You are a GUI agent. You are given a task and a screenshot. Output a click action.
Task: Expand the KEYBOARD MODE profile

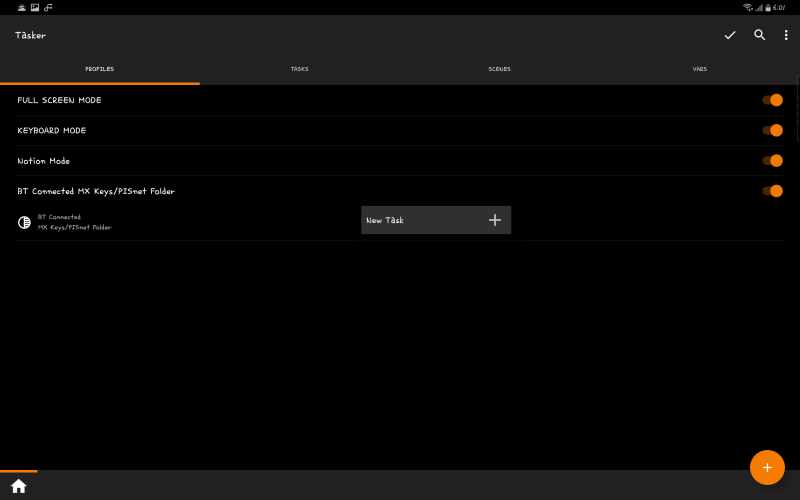pyautogui.click(x=52, y=131)
